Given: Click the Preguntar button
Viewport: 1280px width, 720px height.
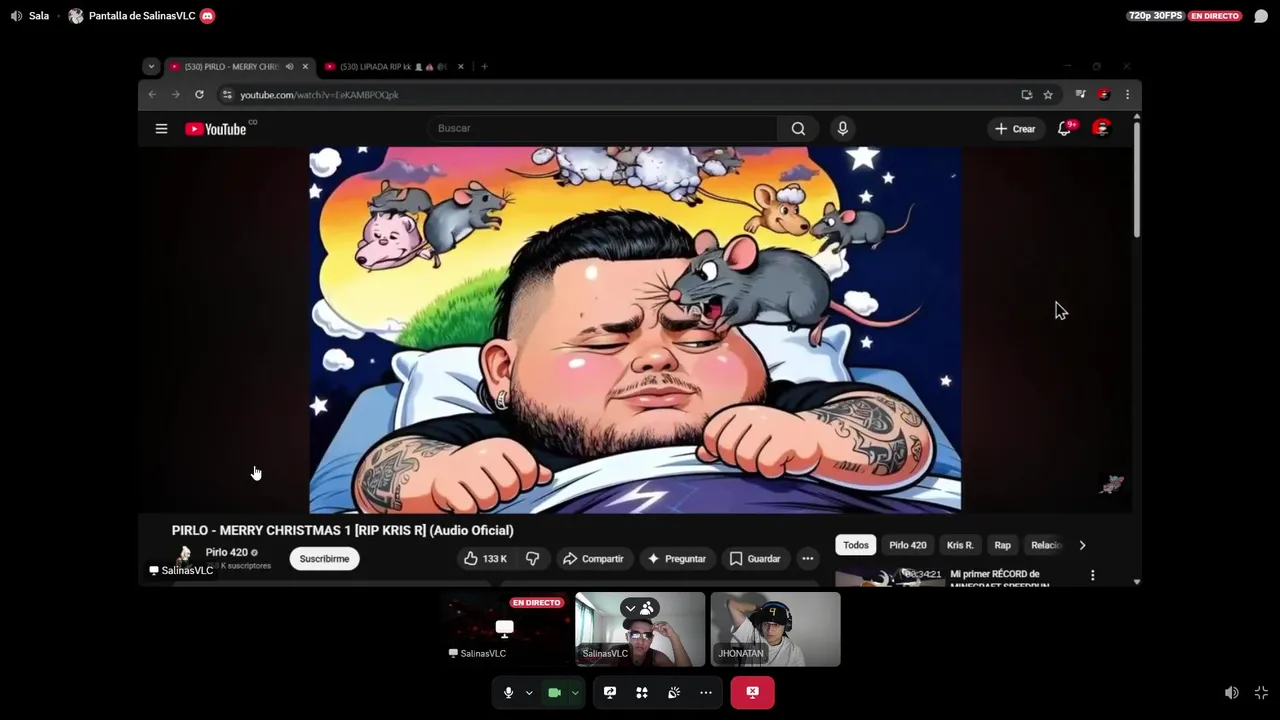Looking at the screenshot, I should pyautogui.click(x=676, y=559).
